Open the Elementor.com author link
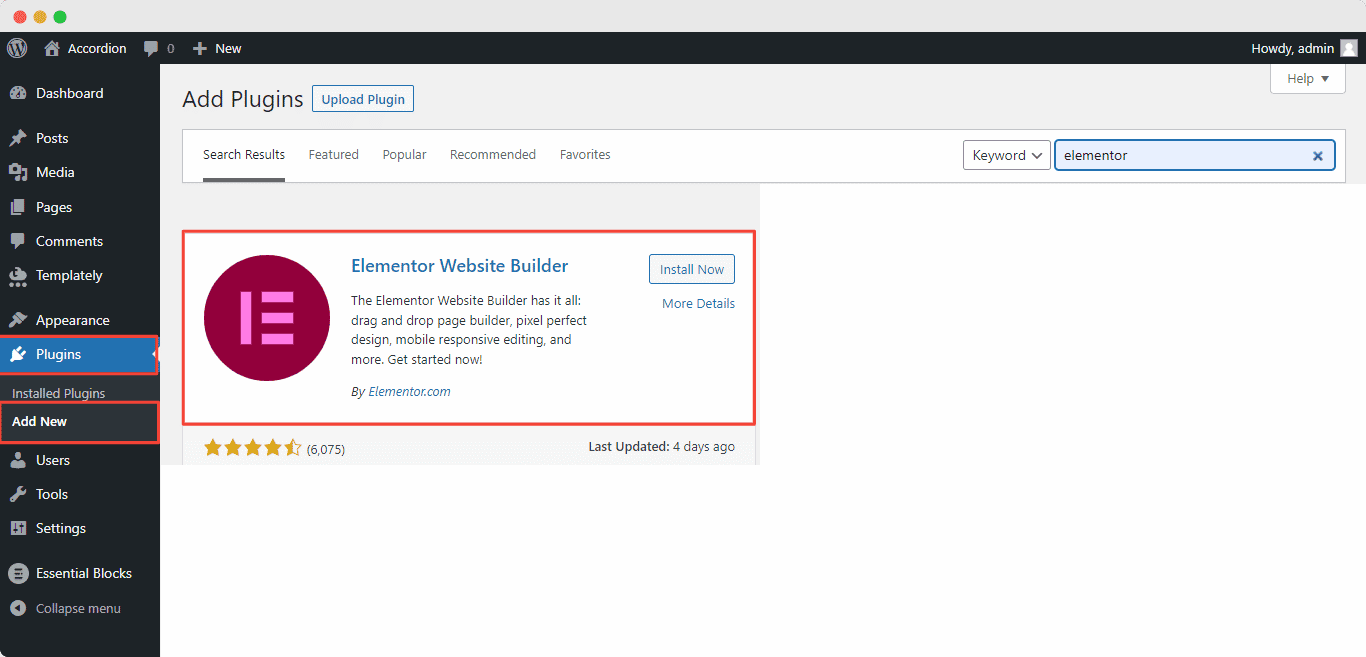 click(409, 392)
